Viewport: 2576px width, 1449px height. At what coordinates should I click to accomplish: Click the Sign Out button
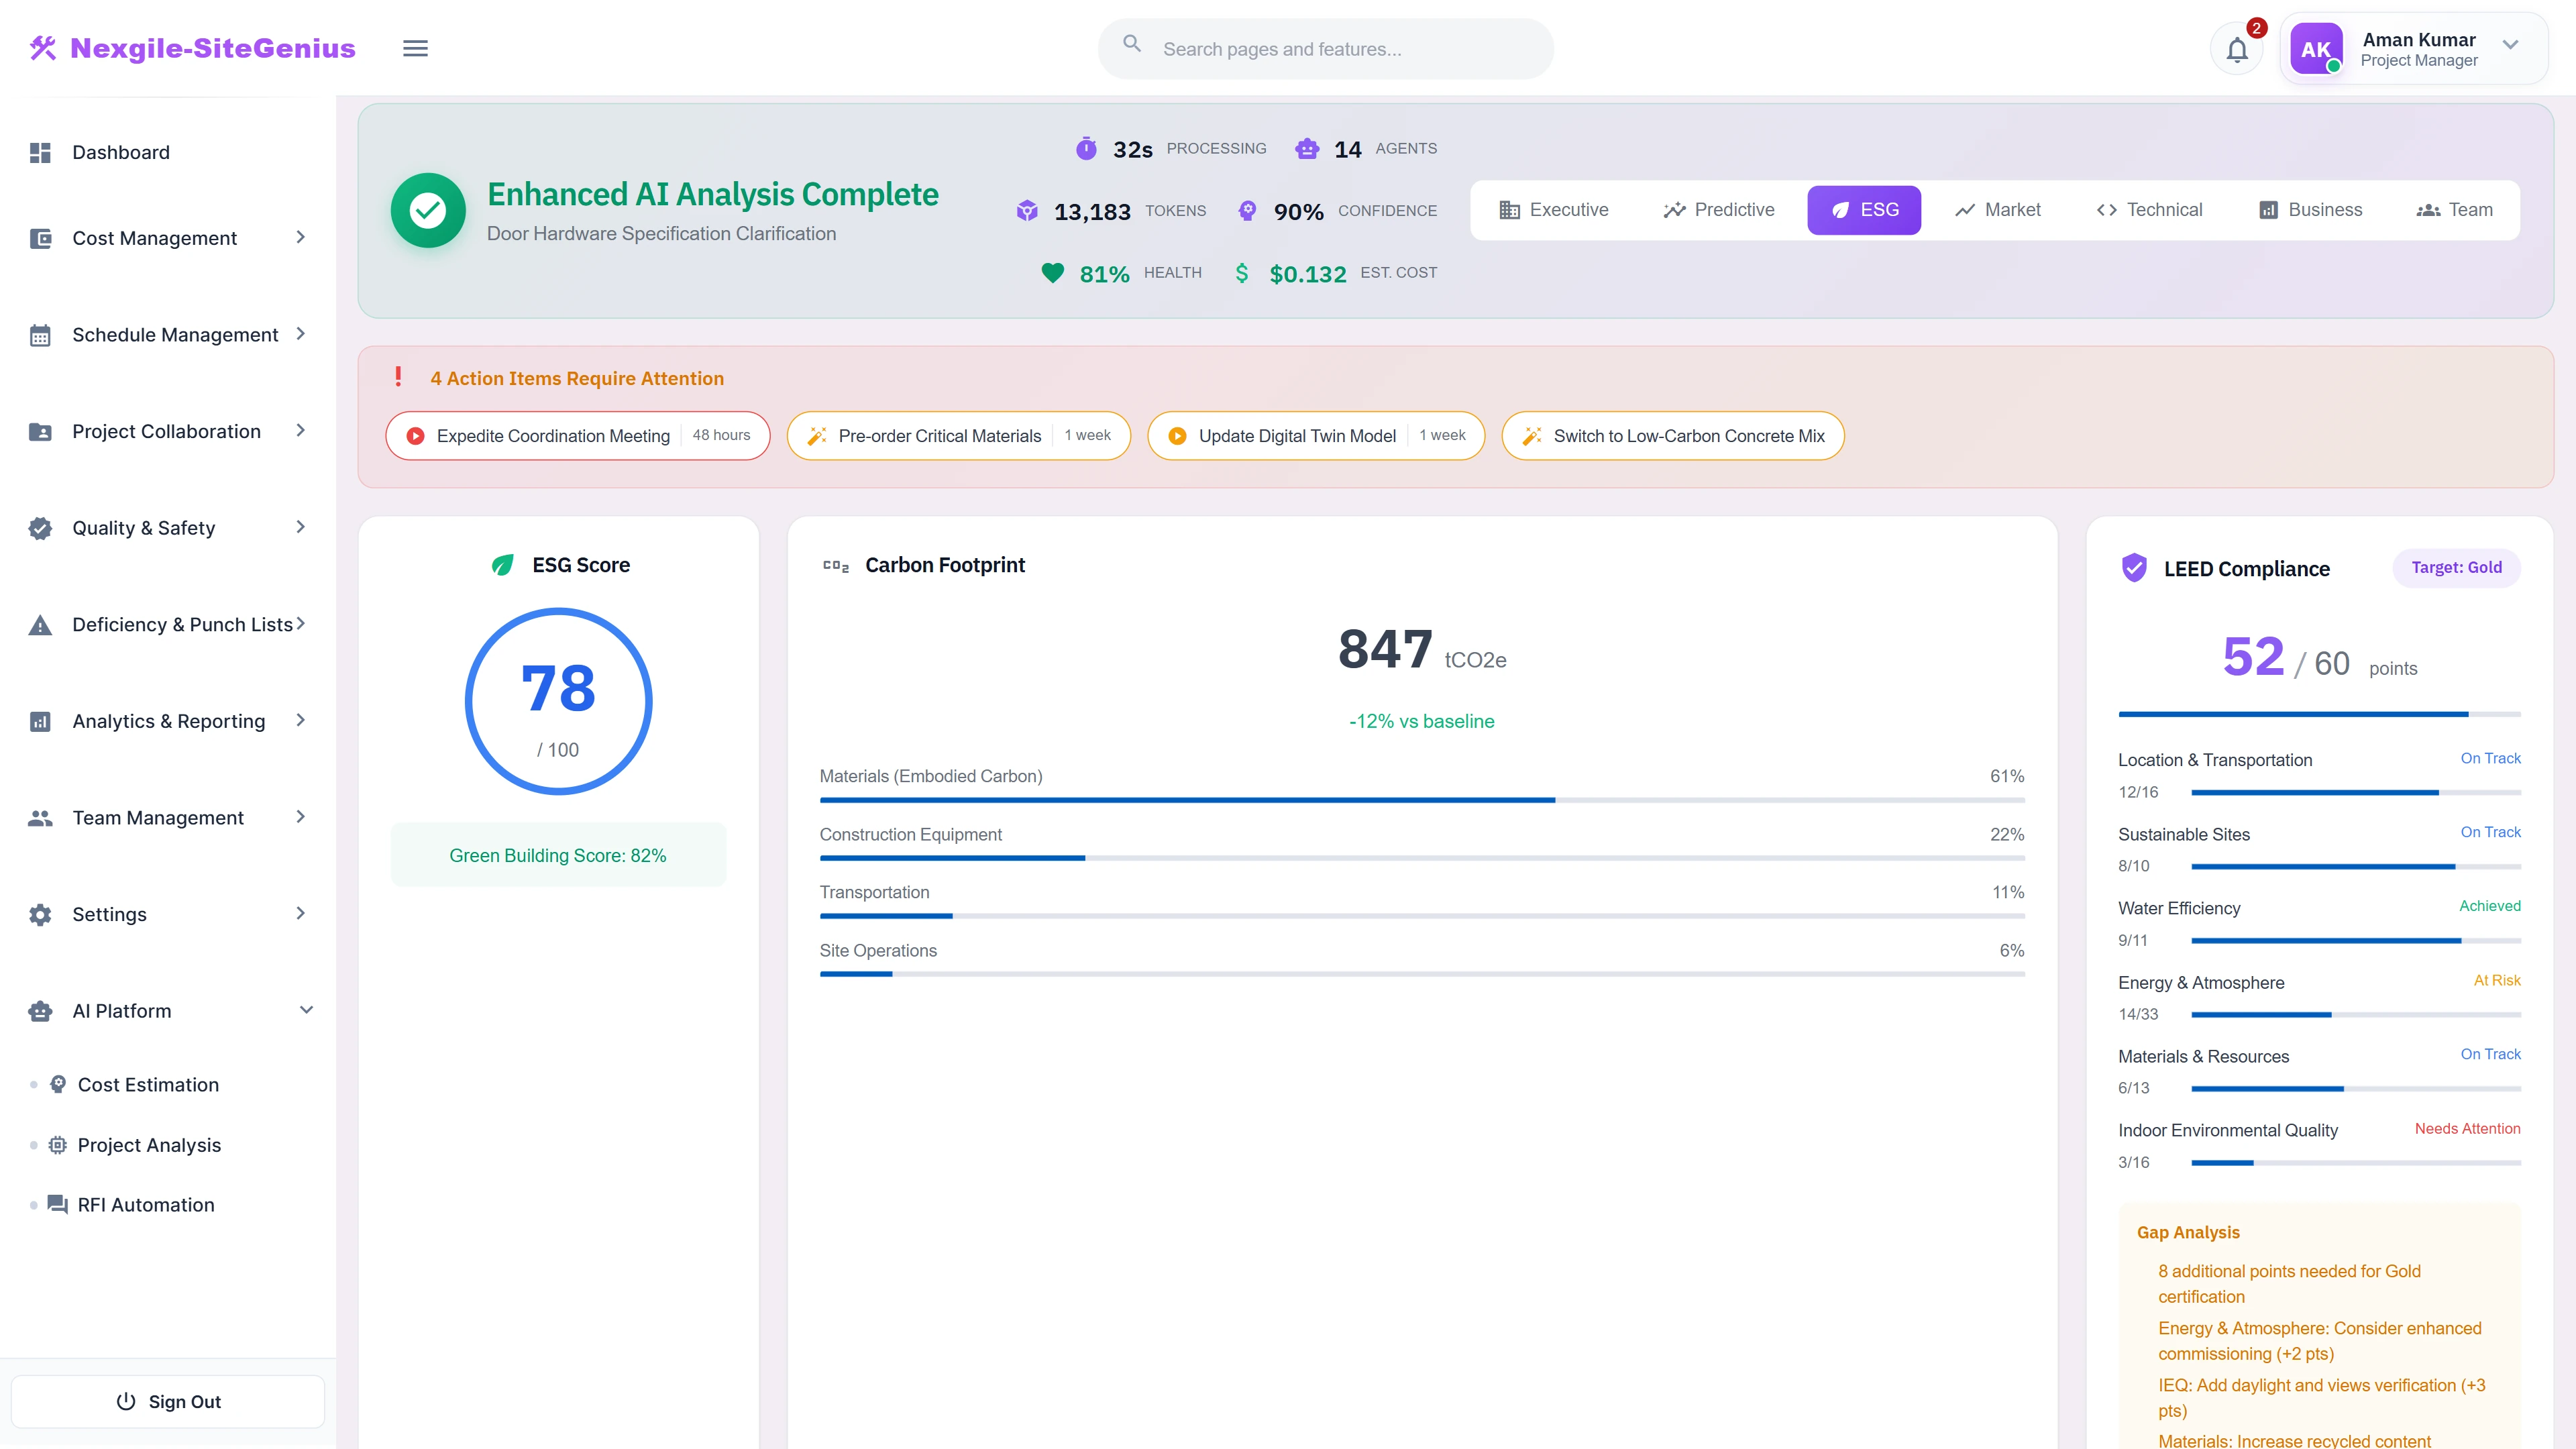point(168,1401)
